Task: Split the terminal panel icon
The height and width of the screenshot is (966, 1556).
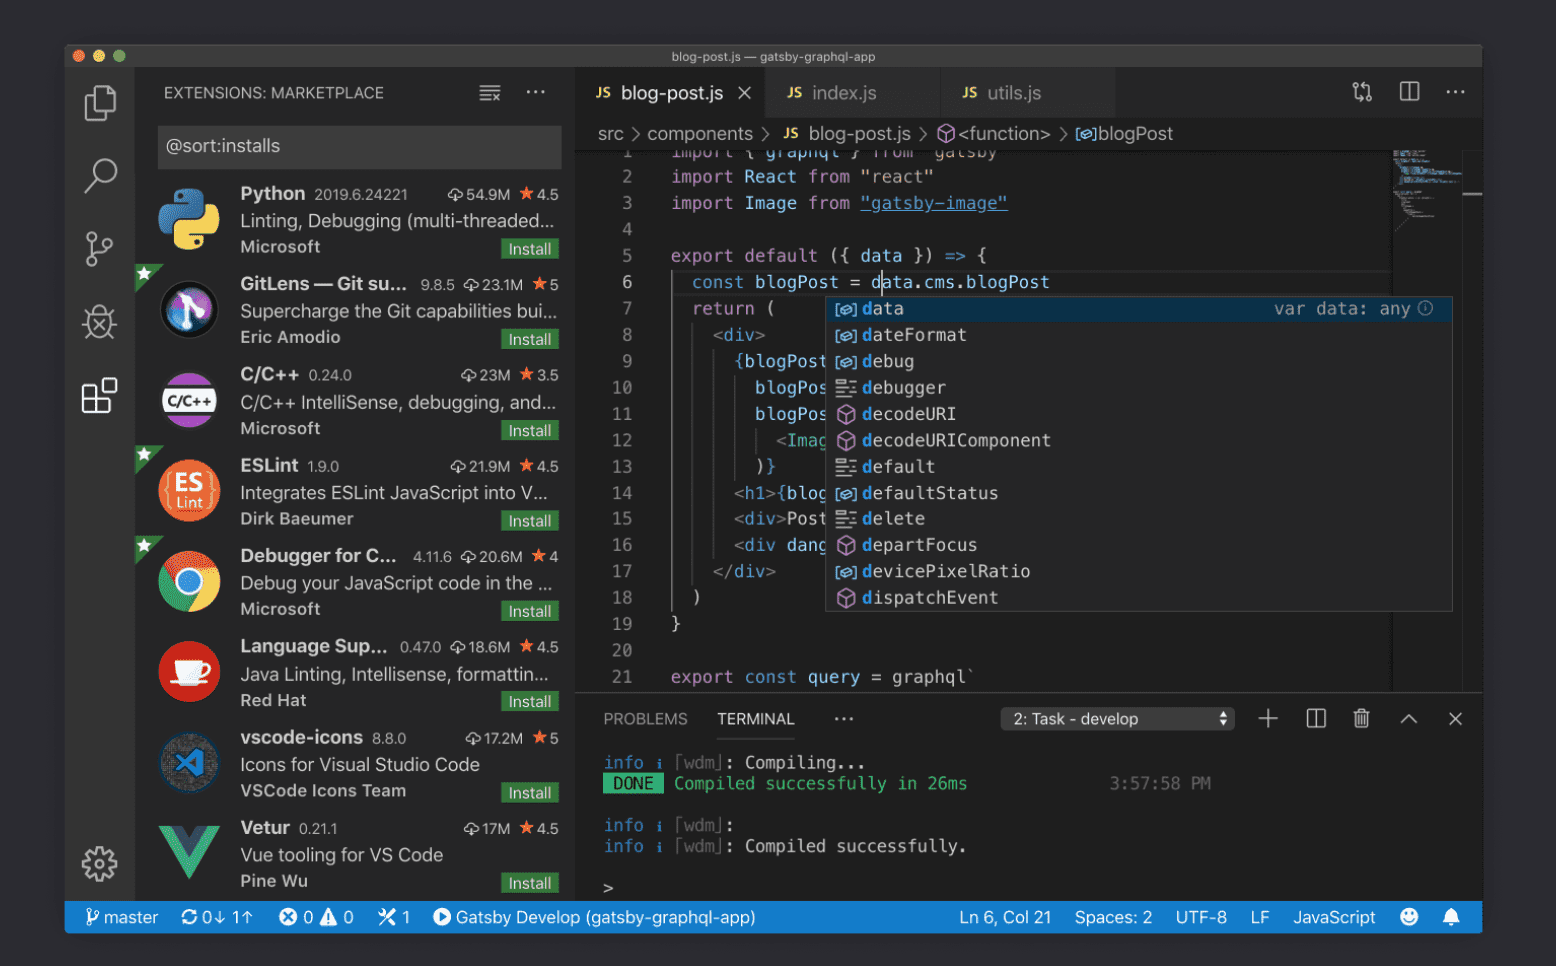Action: (x=1315, y=718)
